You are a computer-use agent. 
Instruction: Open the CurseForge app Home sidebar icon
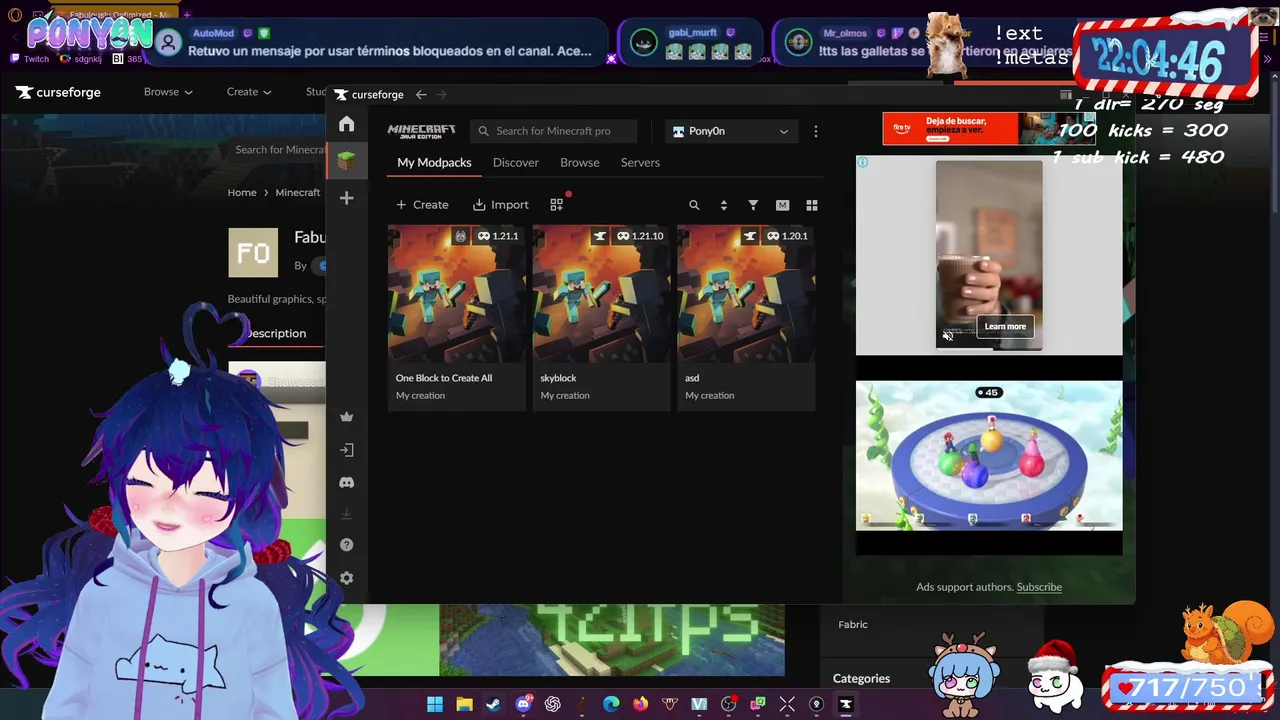point(346,124)
